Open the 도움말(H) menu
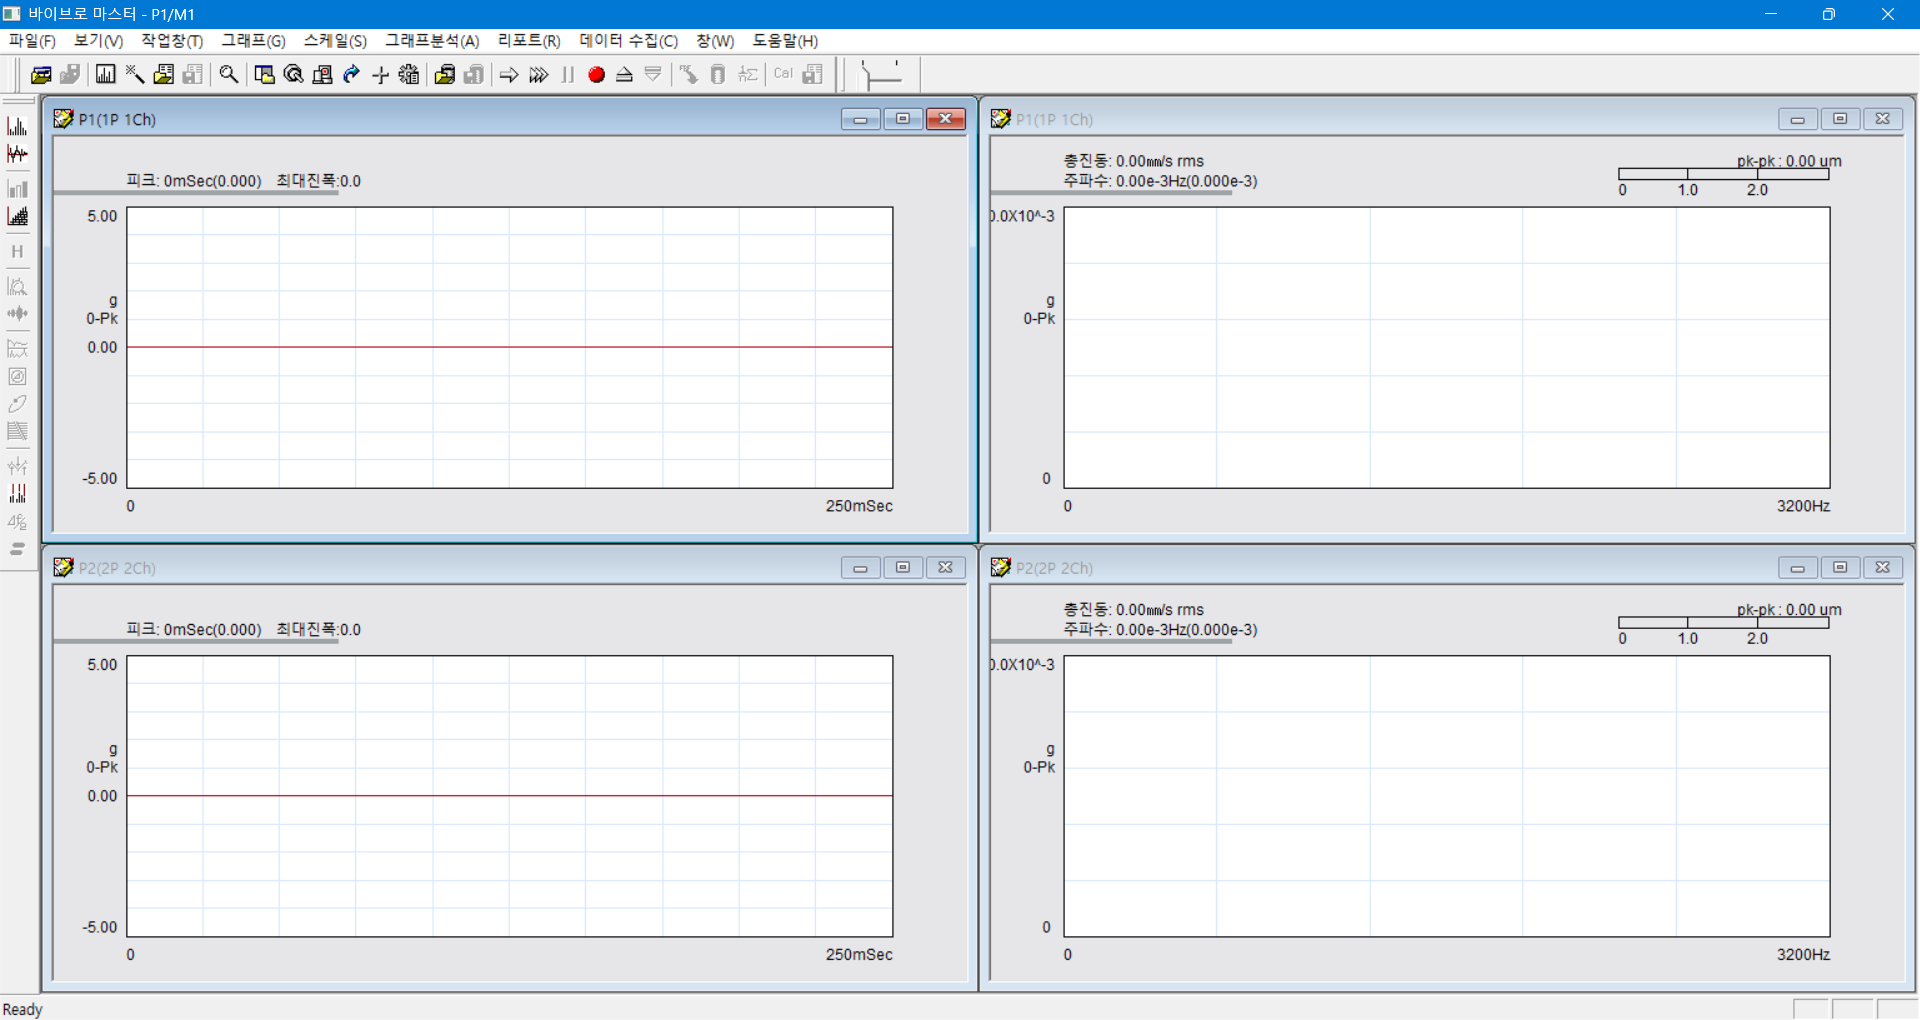The image size is (1920, 1020). point(785,41)
